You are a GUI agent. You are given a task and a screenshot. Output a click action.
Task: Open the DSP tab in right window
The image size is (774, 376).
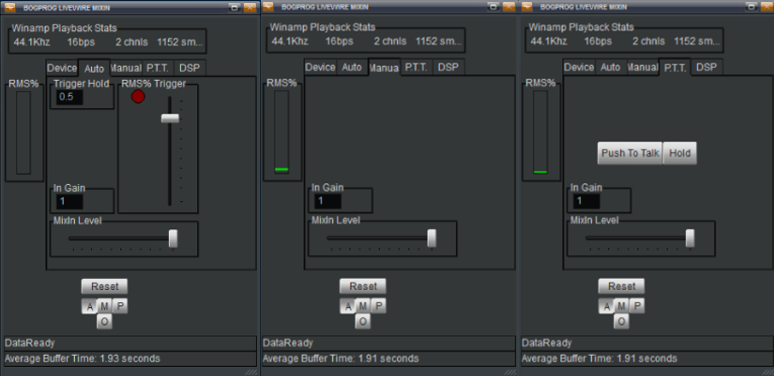click(x=707, y=67)
